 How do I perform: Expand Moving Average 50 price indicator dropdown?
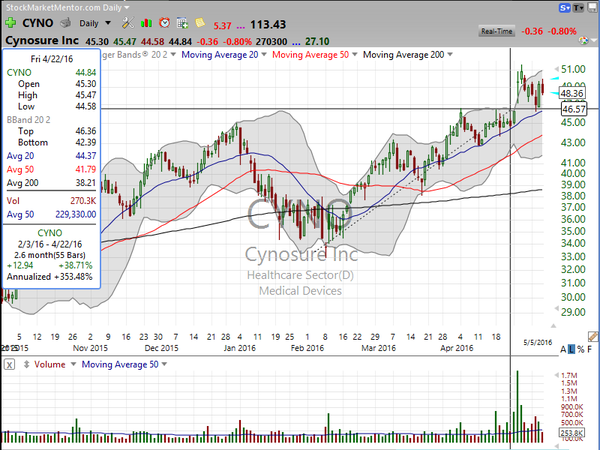[x=355, y=55]
